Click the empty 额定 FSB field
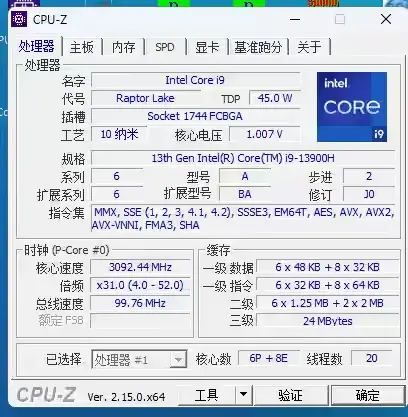 (140, 321)
